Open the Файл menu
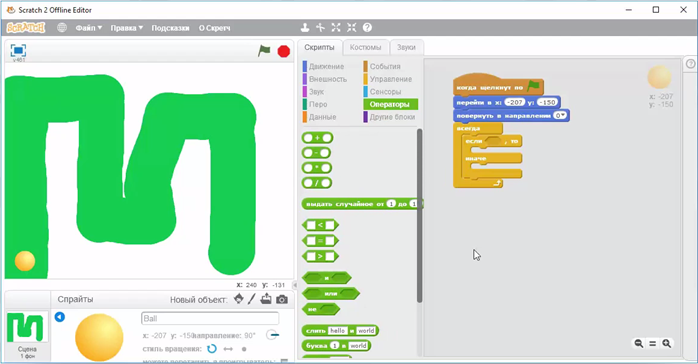The height and width of the screenshot is (364, 698). pos(89,28)
